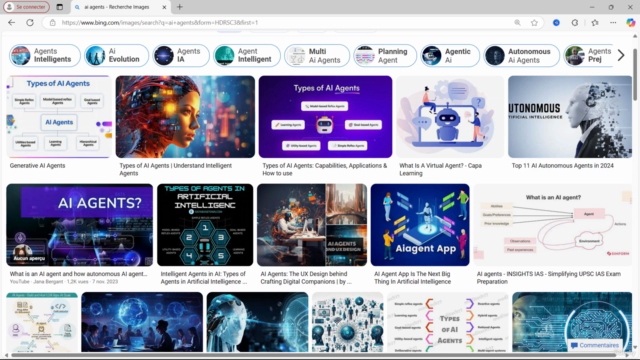
Task: Click 'What Is A Virtual Agent? - Capa Learning' link
Action: click(x=440, y=169)
